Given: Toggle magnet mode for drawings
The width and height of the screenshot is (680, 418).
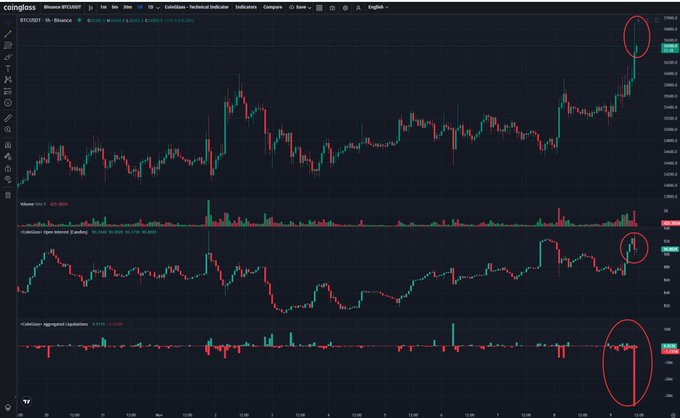Looking at the screenshot, I should pyautogui.click(x=8, y=145).
